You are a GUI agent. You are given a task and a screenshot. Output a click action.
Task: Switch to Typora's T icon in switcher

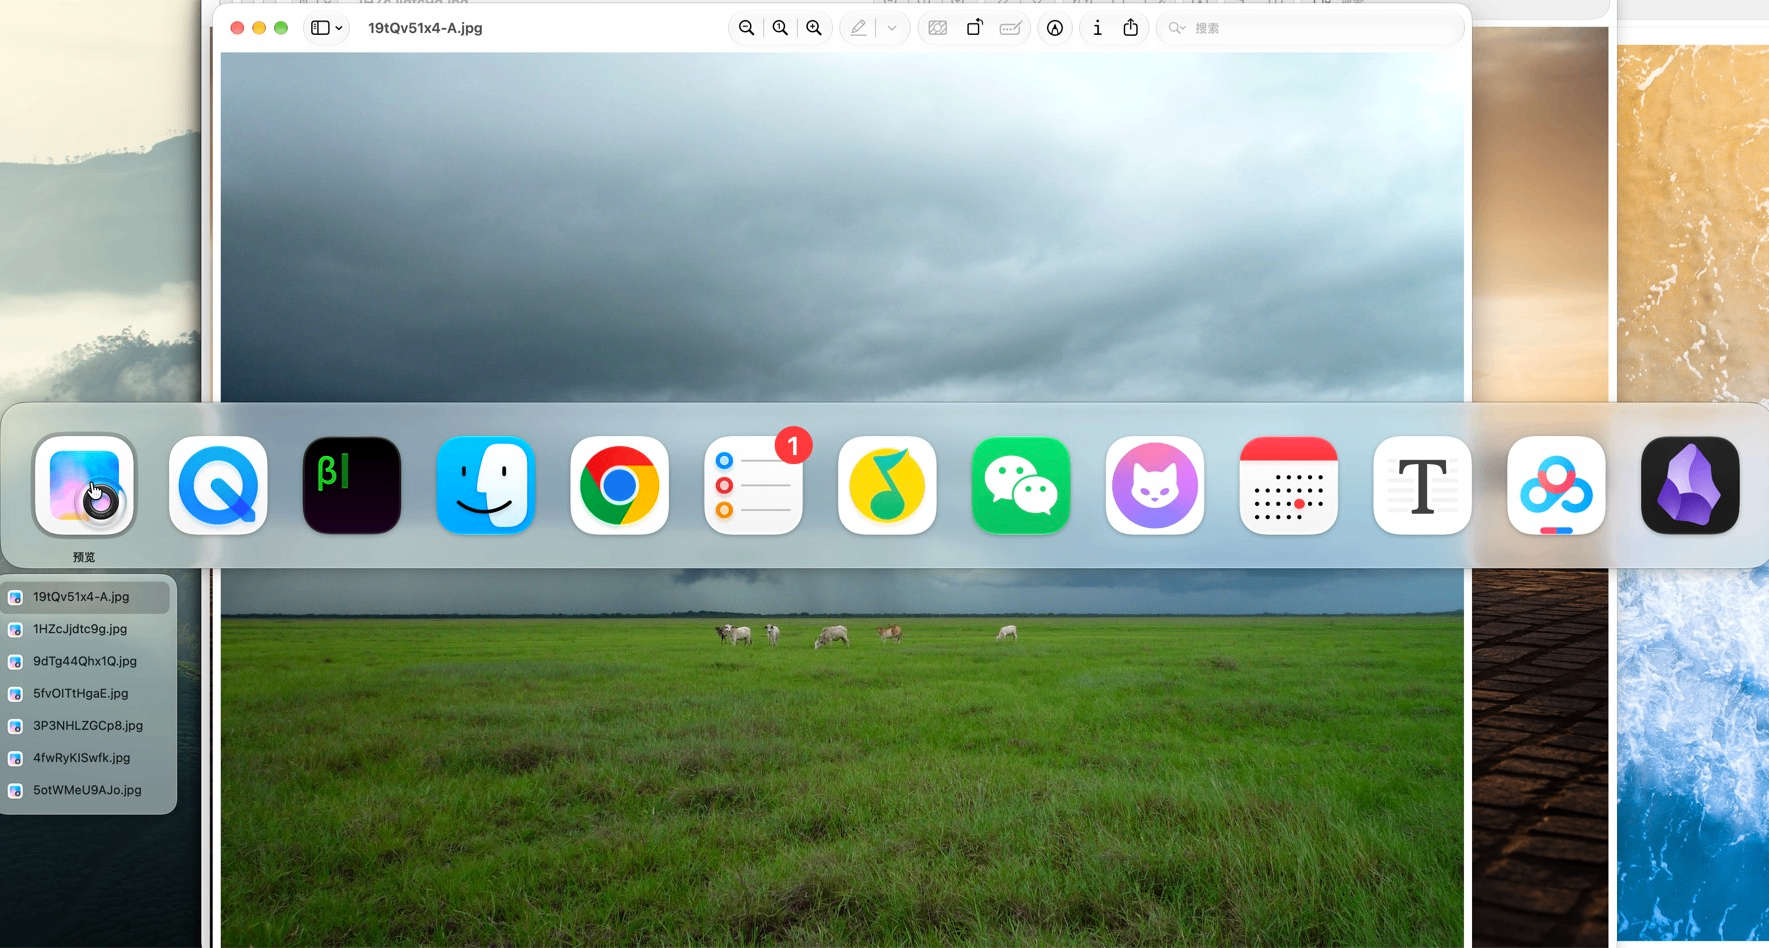[x=1423, y=485]
